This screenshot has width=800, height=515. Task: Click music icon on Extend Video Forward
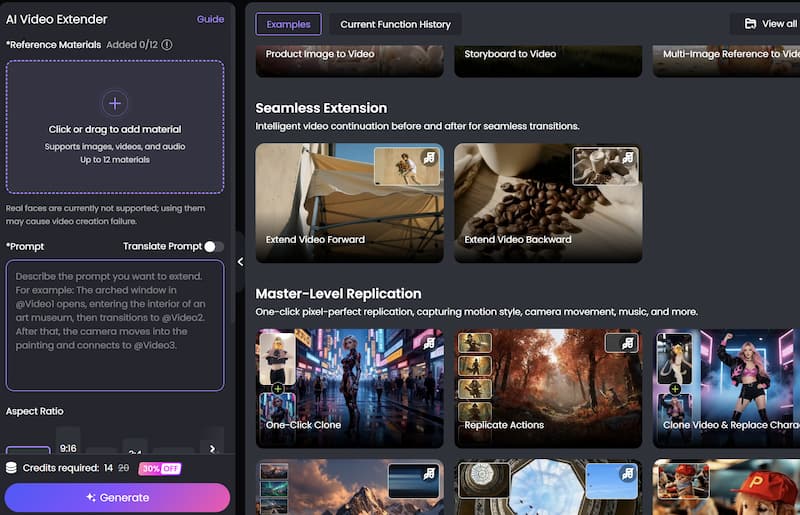click(429, 158)
